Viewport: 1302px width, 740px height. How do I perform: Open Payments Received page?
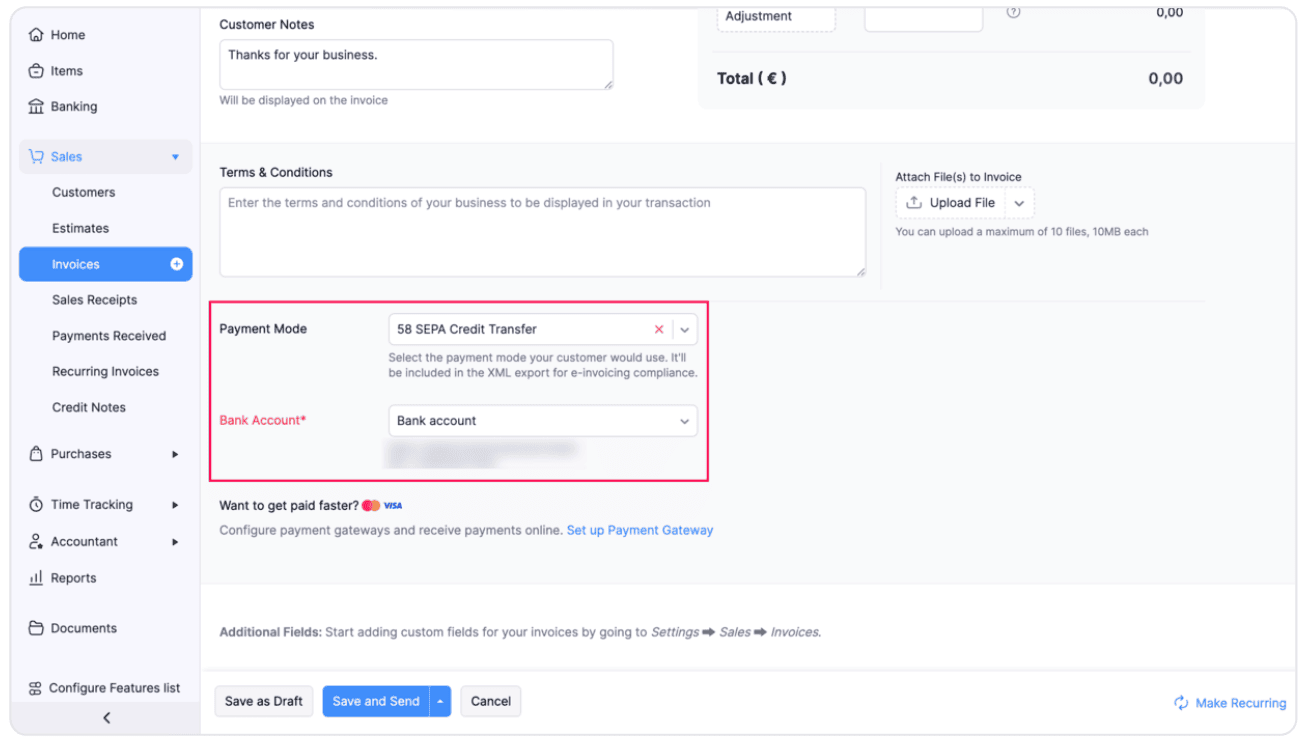tap(109, 336)
